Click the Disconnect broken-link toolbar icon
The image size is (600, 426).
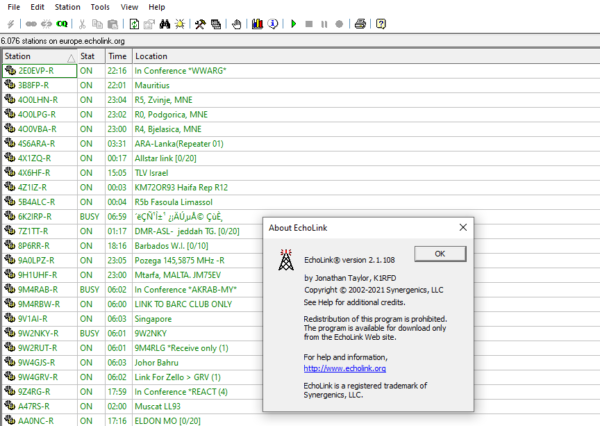pos(46,24)
